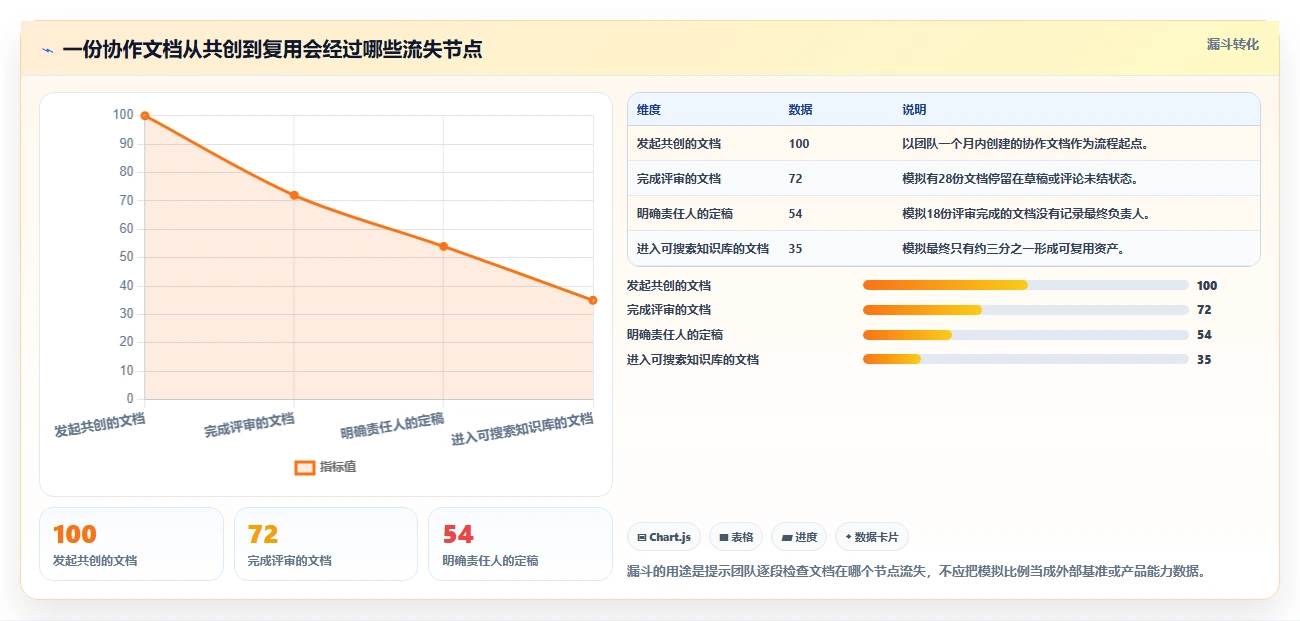
Task: Click the x-axis label 明确责任人的定稿
Action: (x=392, y=426)
